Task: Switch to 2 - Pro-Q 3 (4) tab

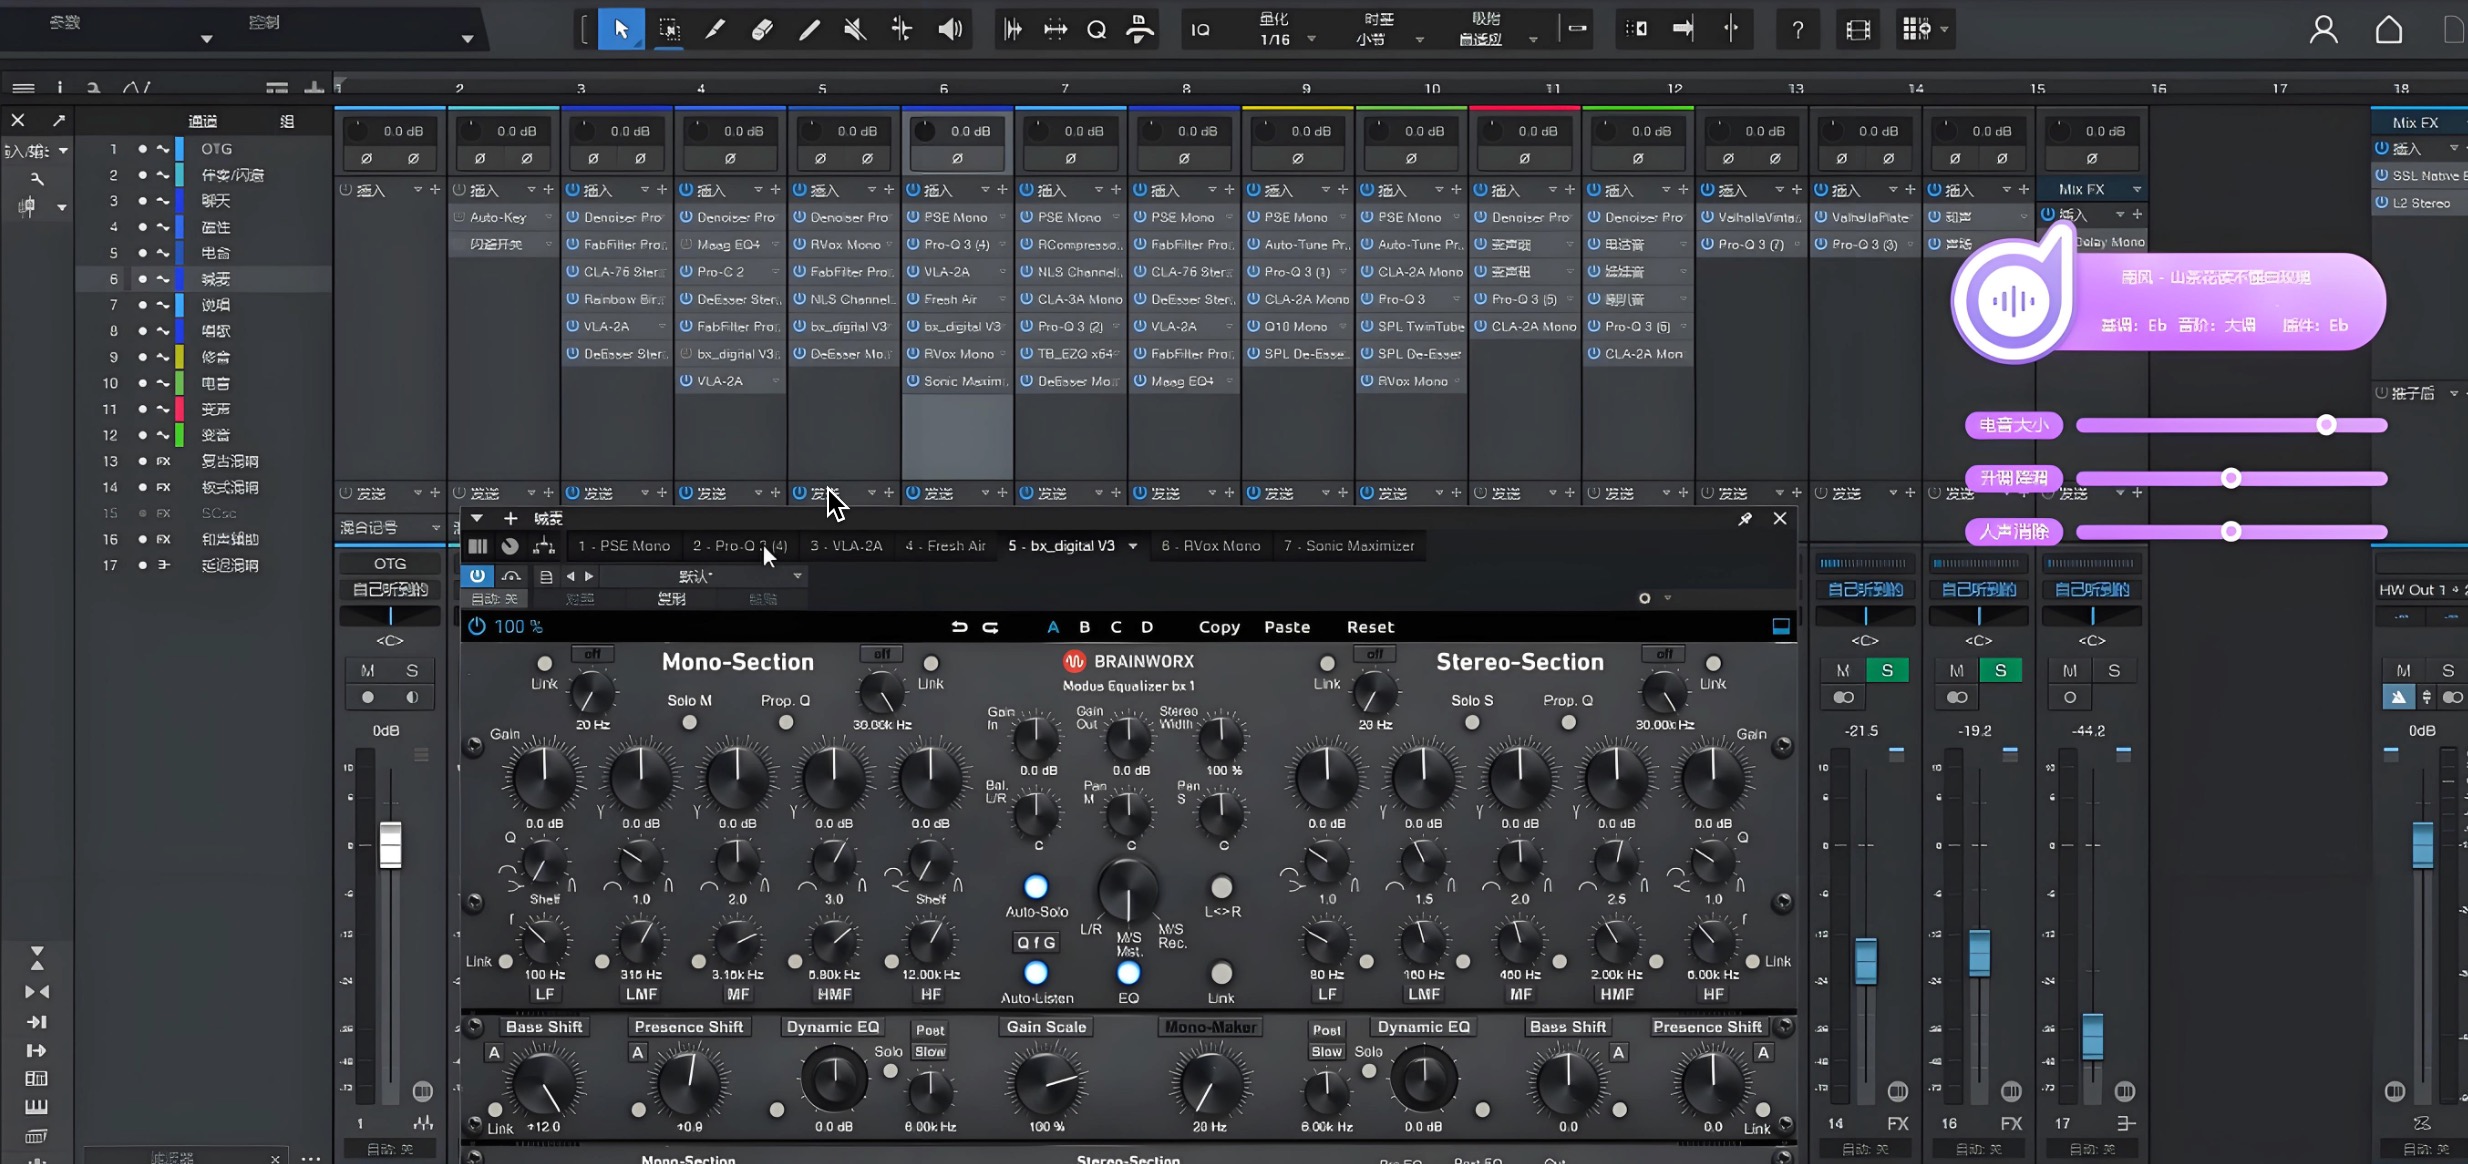Action: 740,546
